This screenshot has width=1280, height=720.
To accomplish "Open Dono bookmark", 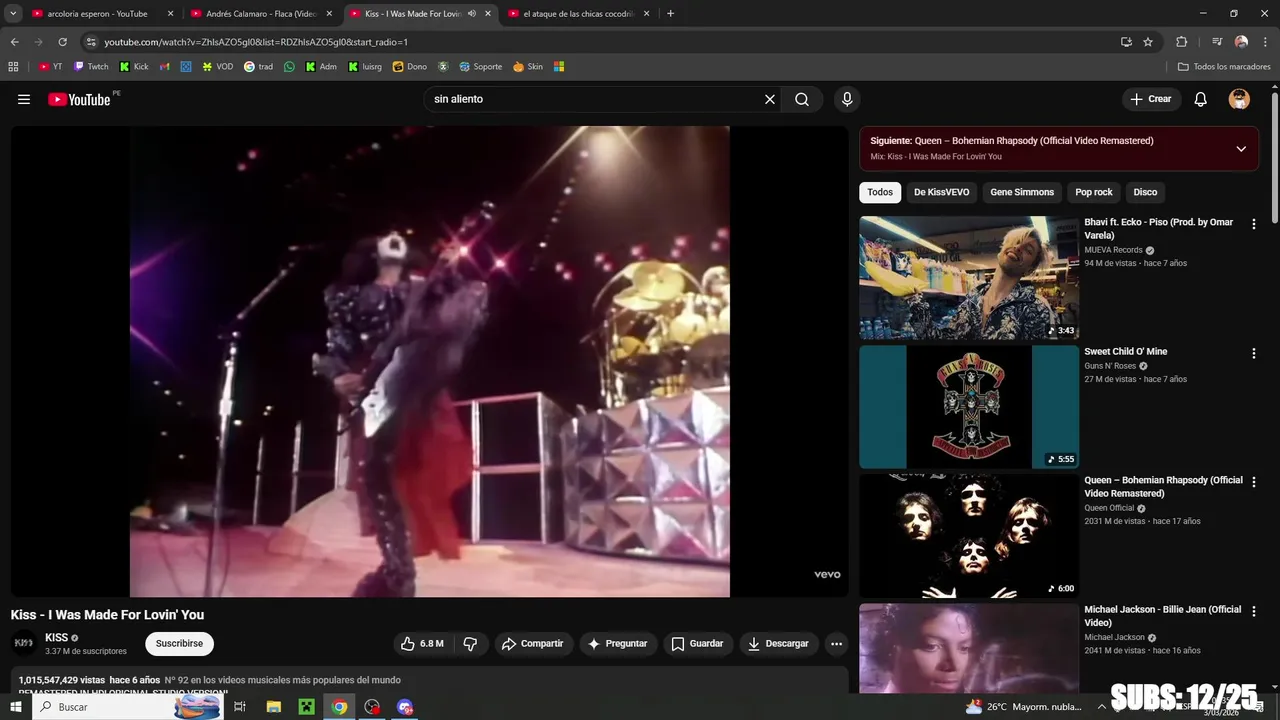I will [x=410, y=67].
